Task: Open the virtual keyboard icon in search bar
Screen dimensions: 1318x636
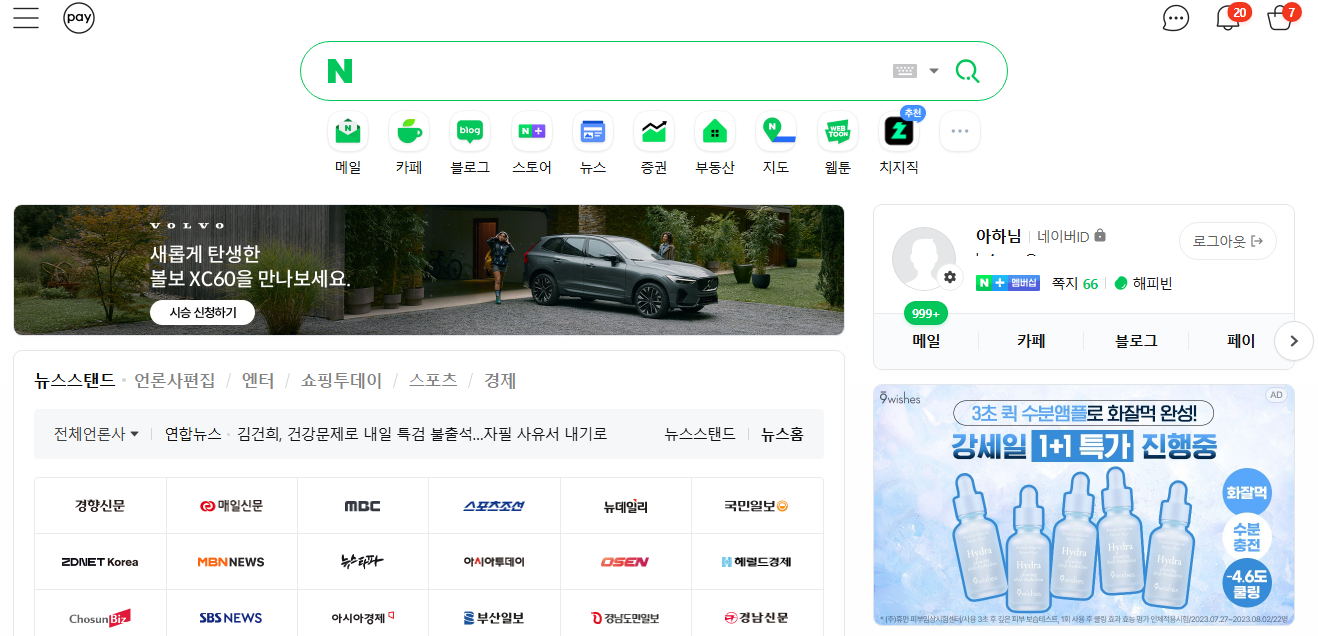Action: (904, 71)
